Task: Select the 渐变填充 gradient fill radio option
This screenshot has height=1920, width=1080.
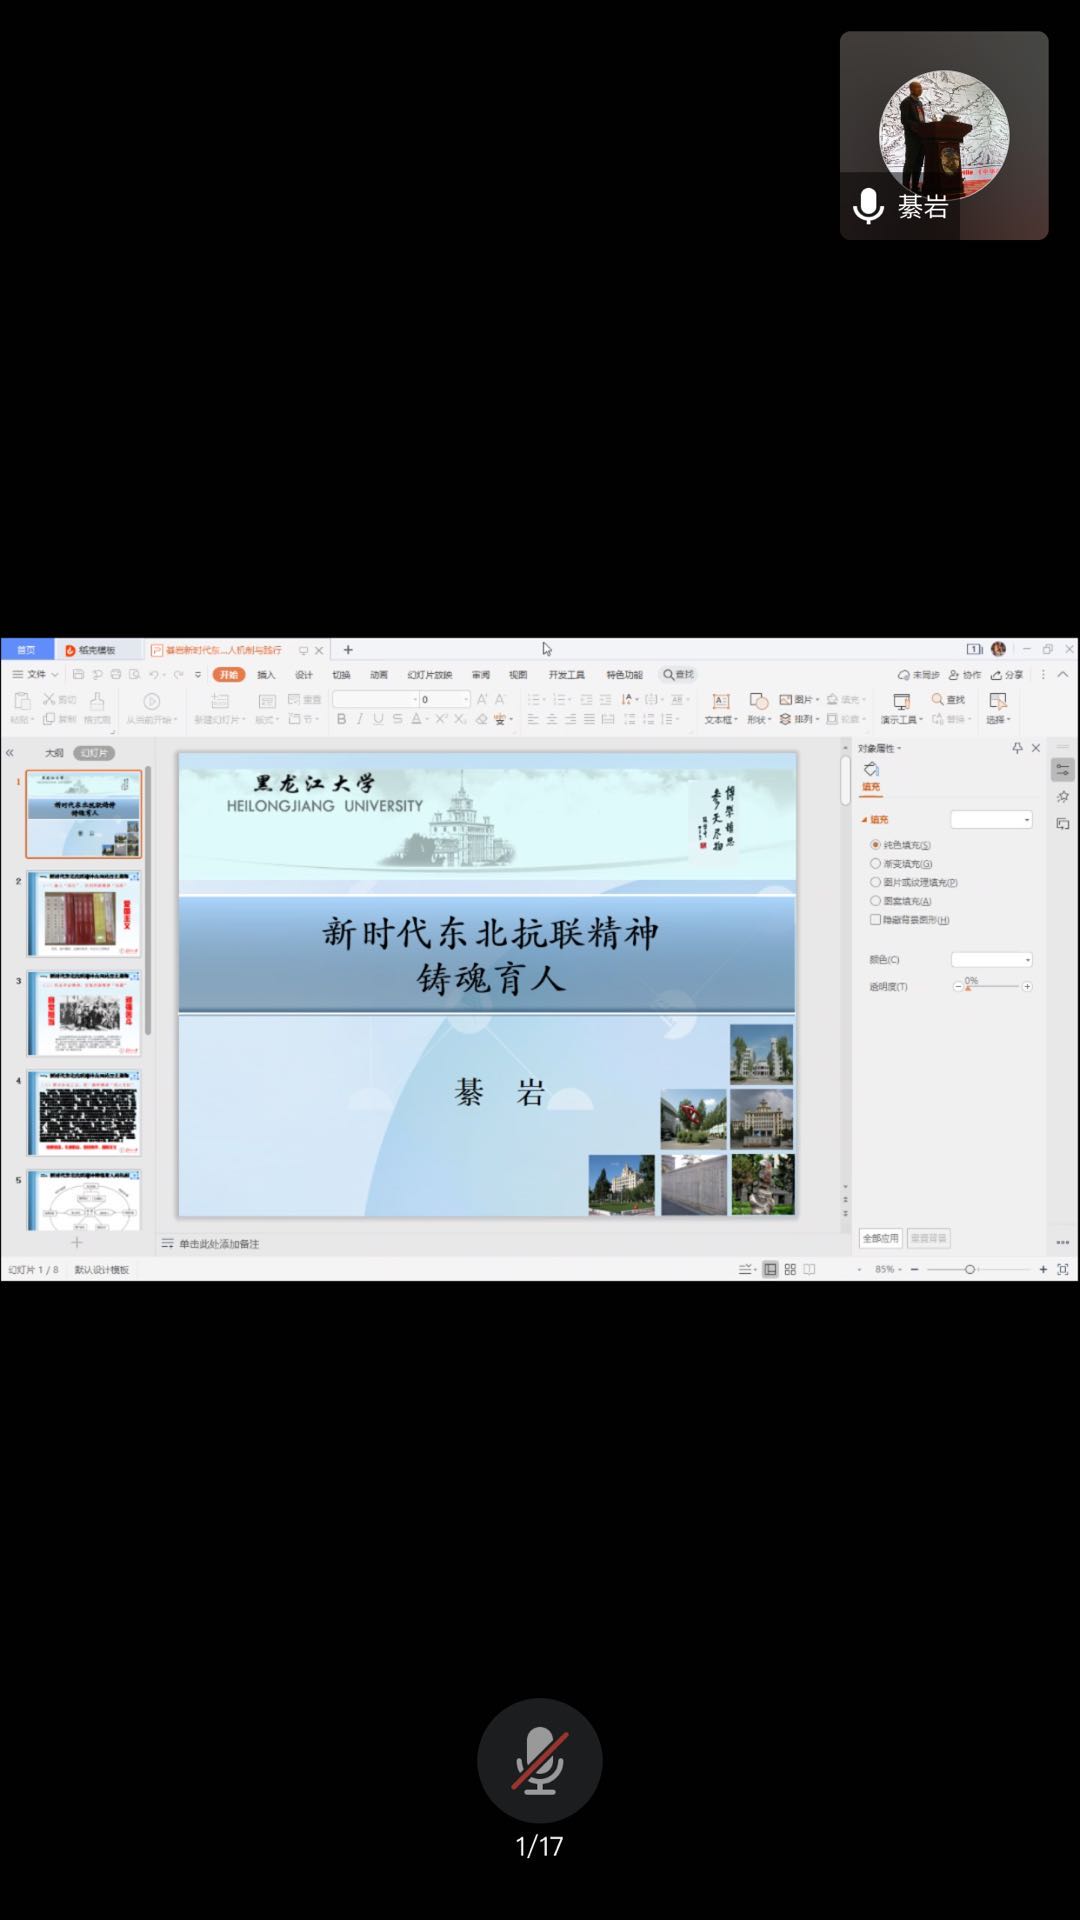Action: coord(876,864)
